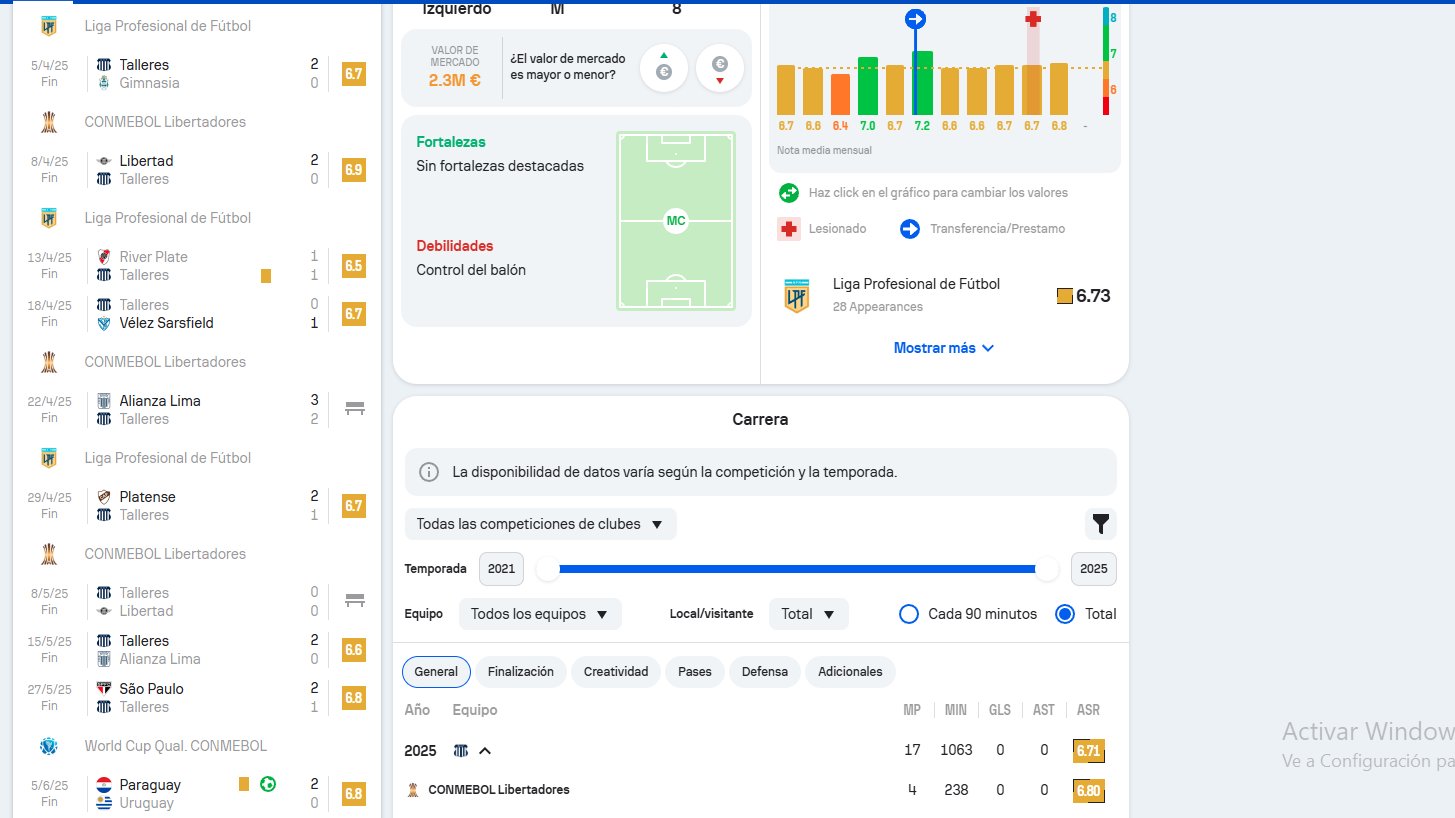
Task: Click the River Plate team crest
Action: 103,257
